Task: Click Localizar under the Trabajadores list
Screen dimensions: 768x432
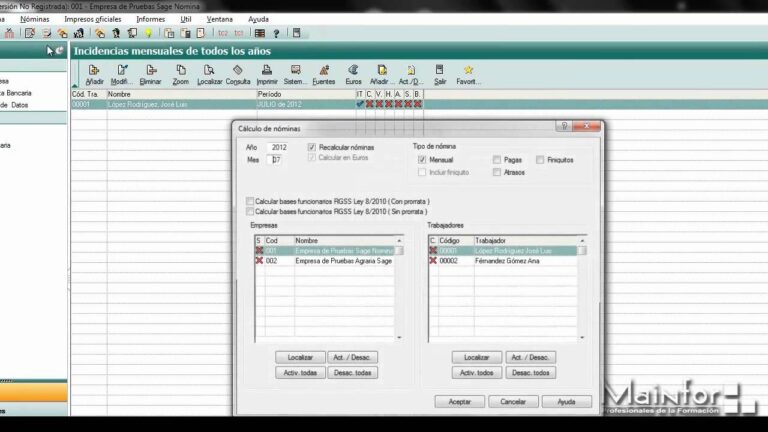Action: coord(477,358)
